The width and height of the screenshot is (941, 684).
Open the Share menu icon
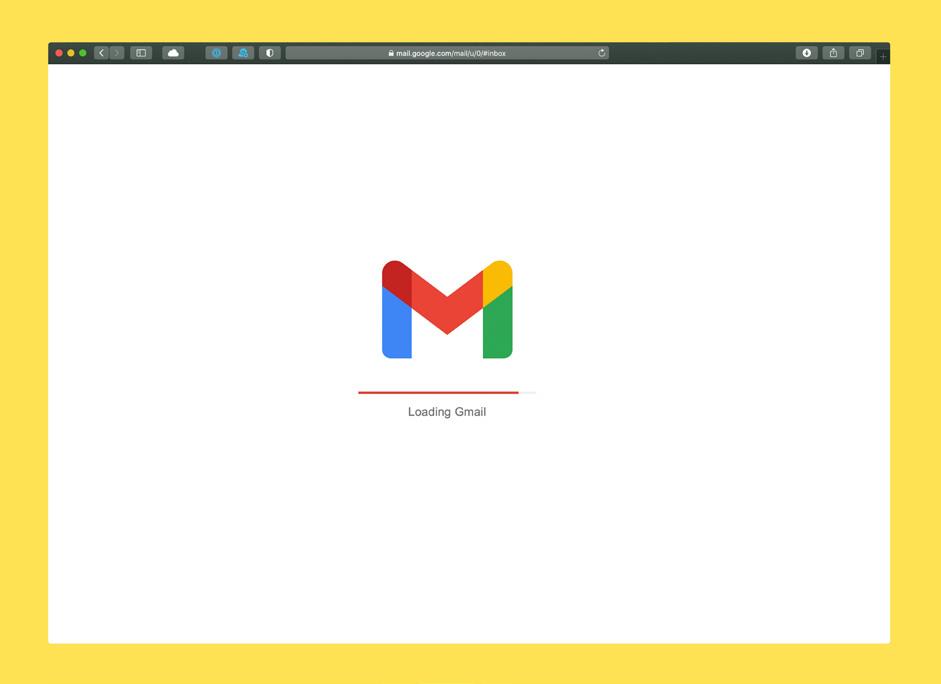(x=834, y=53)
